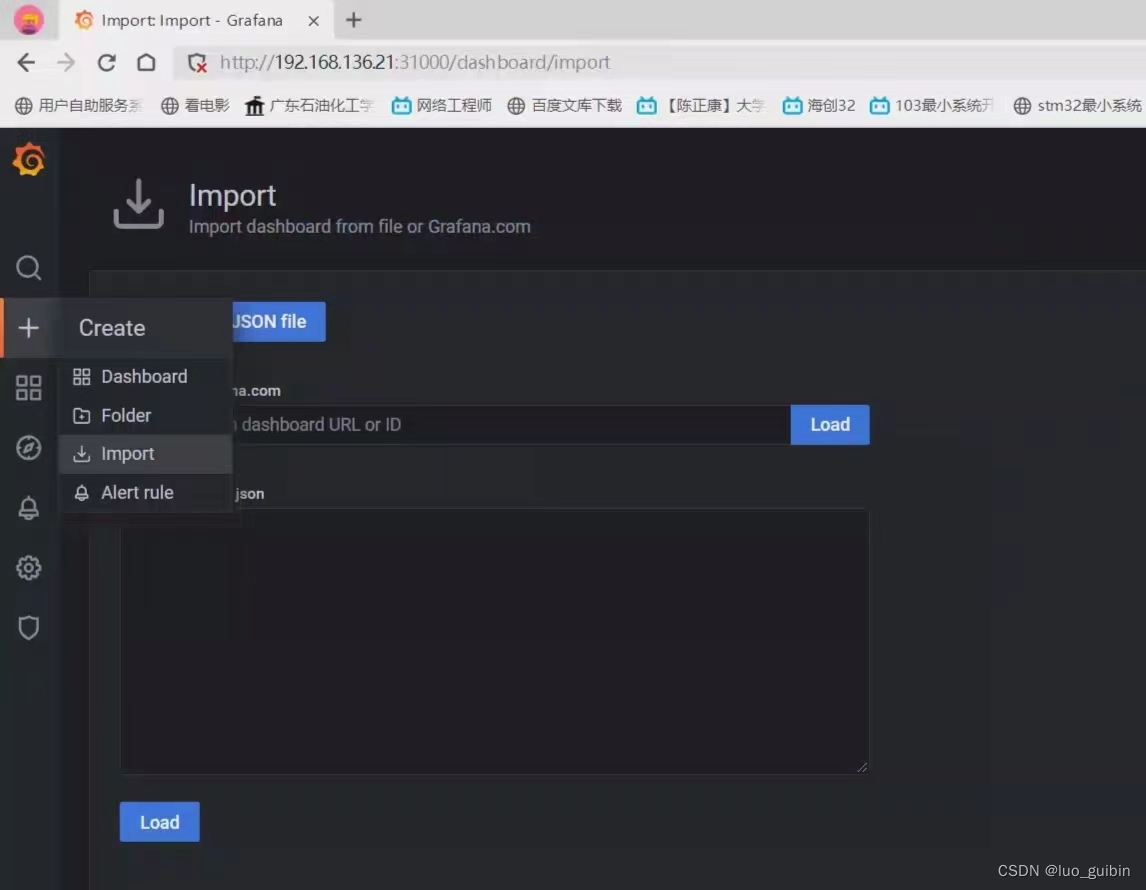This screenshot has height=890, width=1146.
Task: Click the browser home icon
Action: (146, 63)
